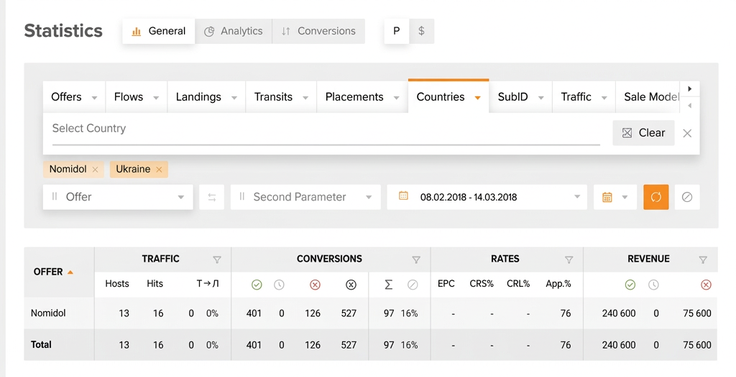Open the REVENUE column filter funnel
This screenshot has height=377, width=736.
coord(703,260)
